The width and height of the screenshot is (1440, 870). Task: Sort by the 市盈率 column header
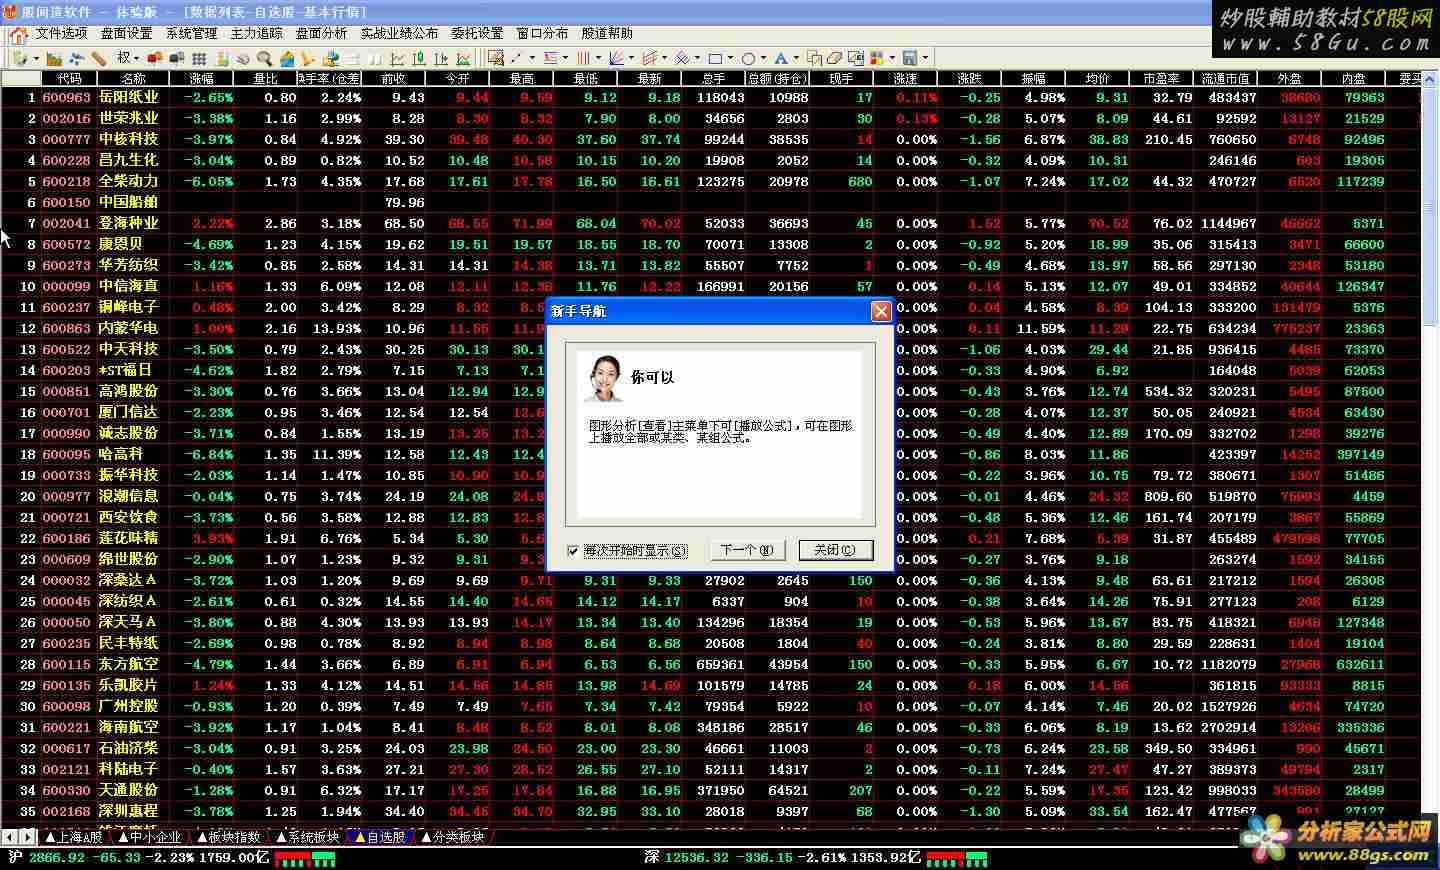[1161, 78]
